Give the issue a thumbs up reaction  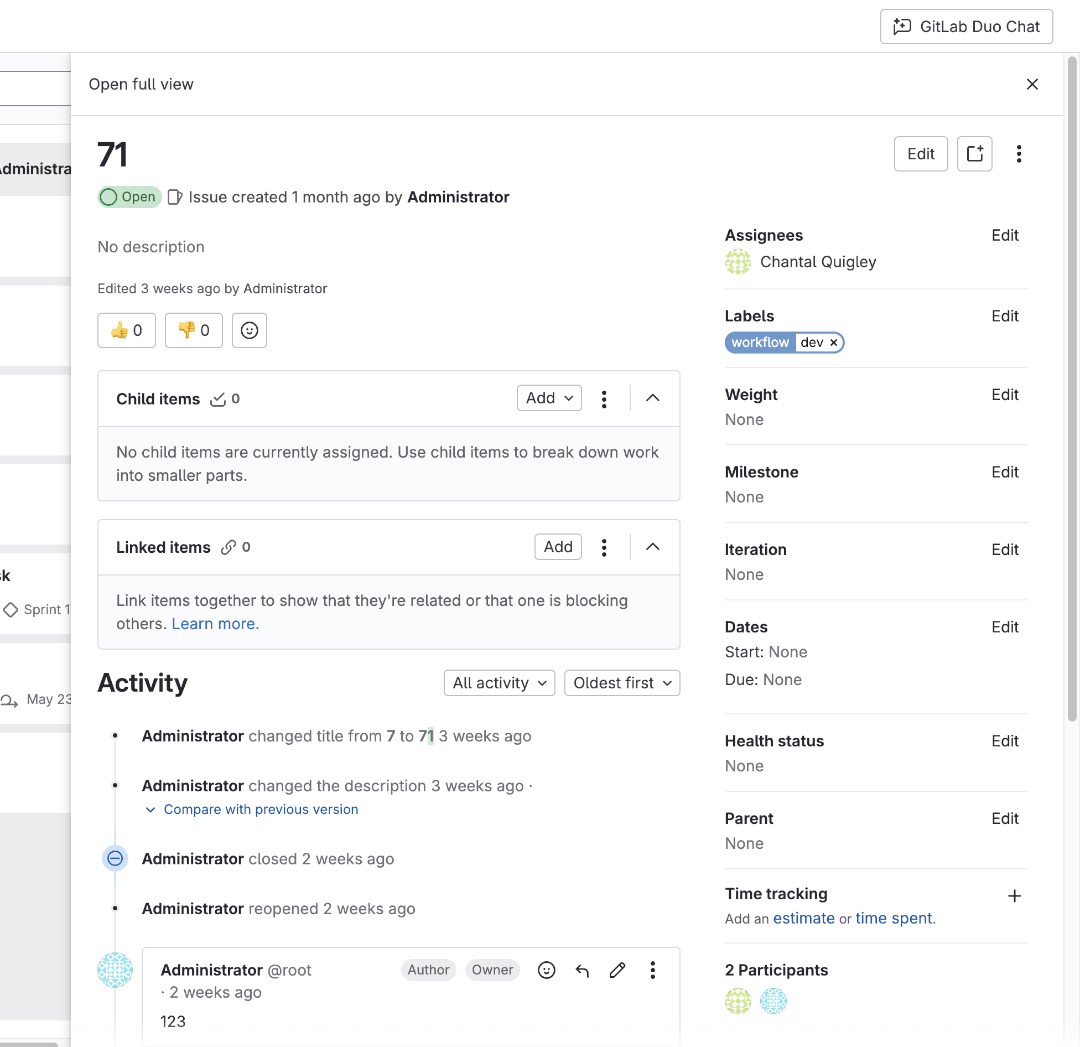[126, 330]
